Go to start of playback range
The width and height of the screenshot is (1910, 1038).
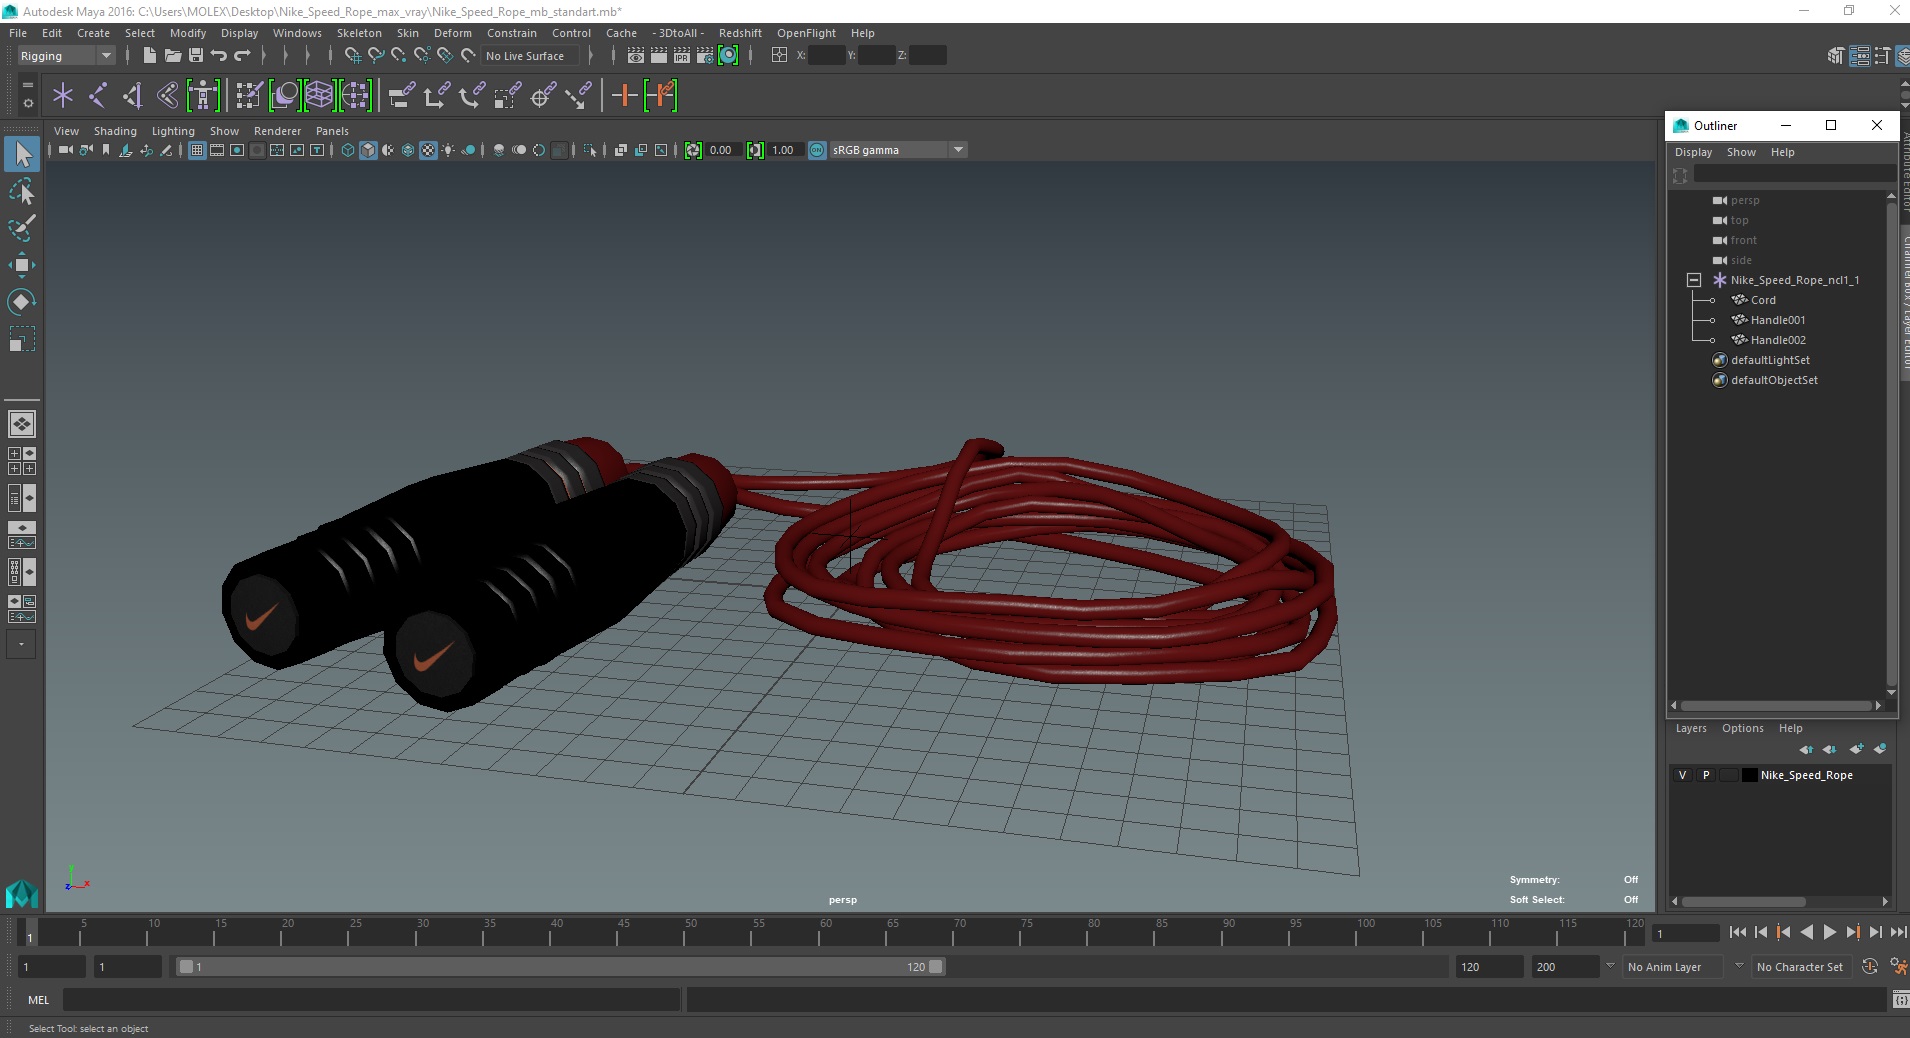coord(1737,932)
